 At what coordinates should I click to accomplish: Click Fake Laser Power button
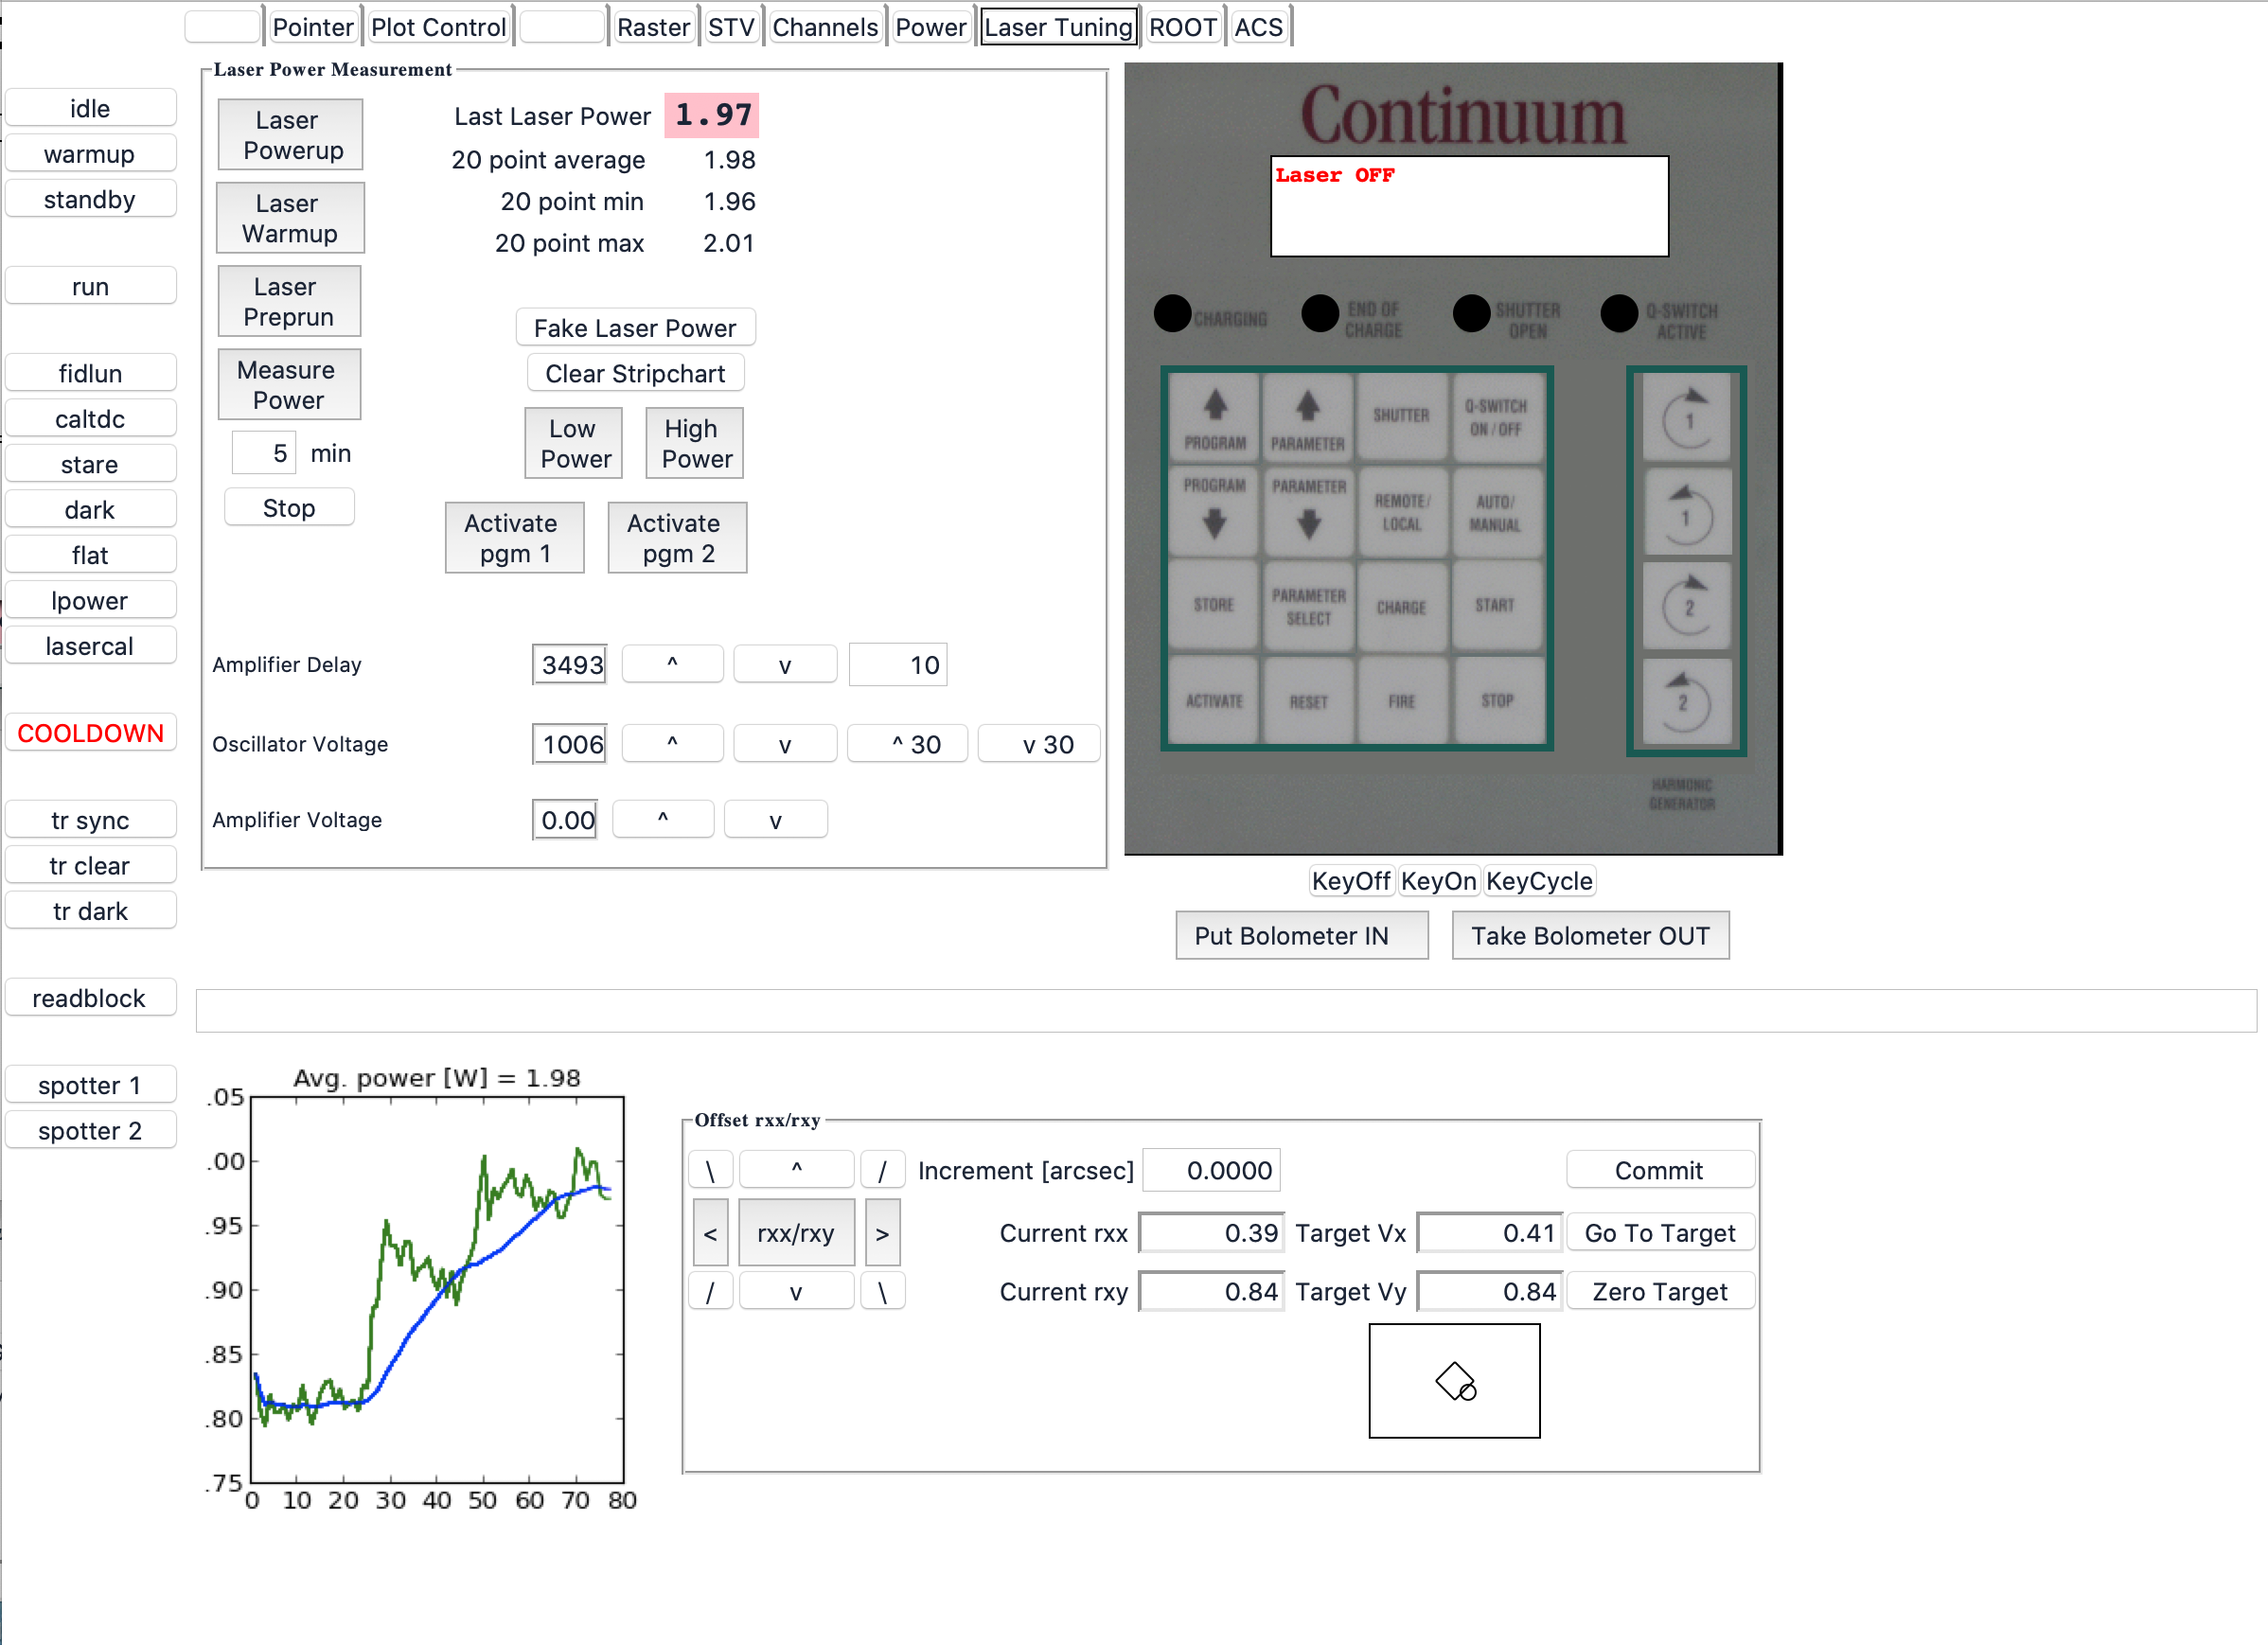635,328
